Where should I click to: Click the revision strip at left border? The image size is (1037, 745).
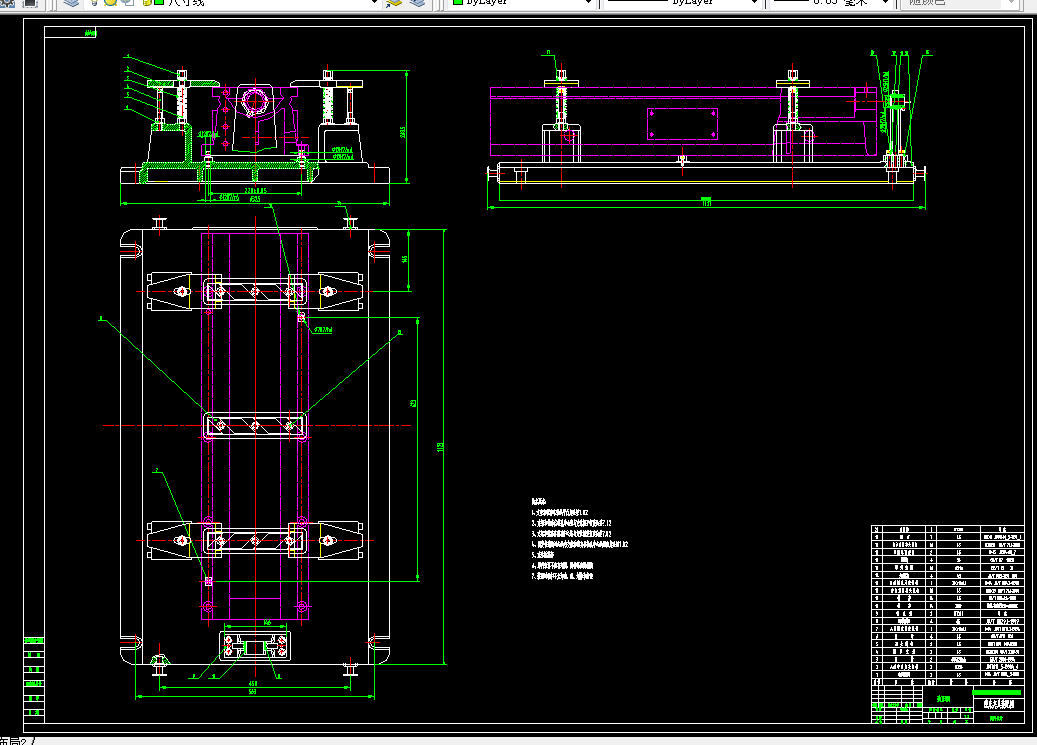pos(34,679)
